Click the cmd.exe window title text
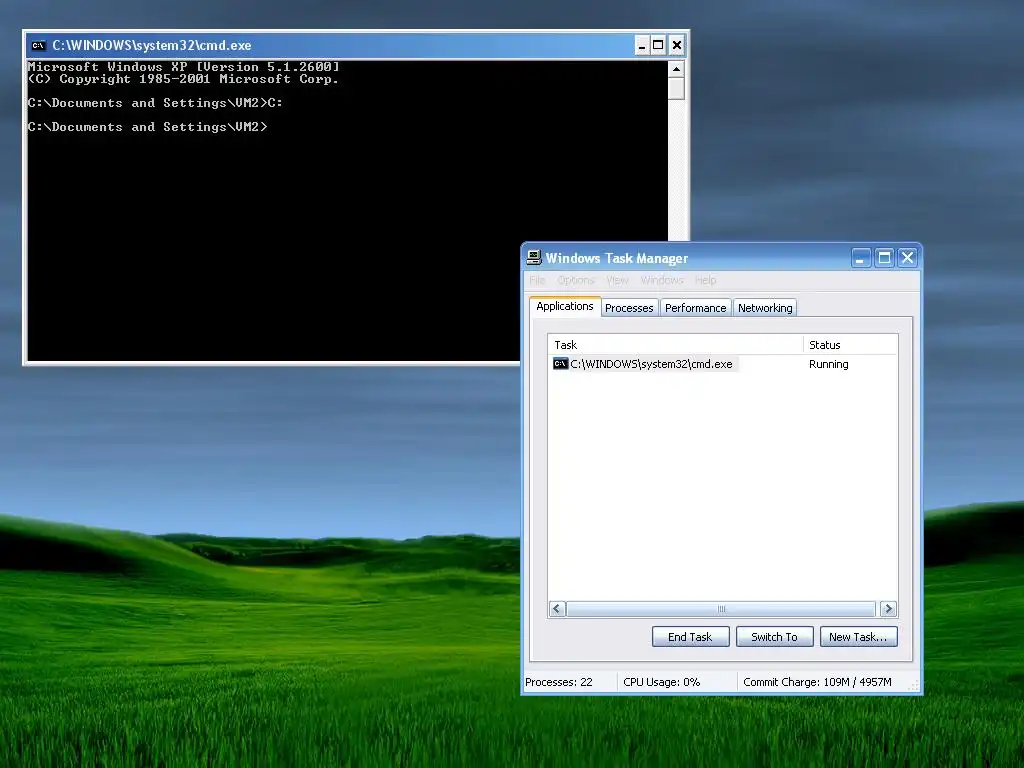The image size is (1024, 768). [152, 45]
